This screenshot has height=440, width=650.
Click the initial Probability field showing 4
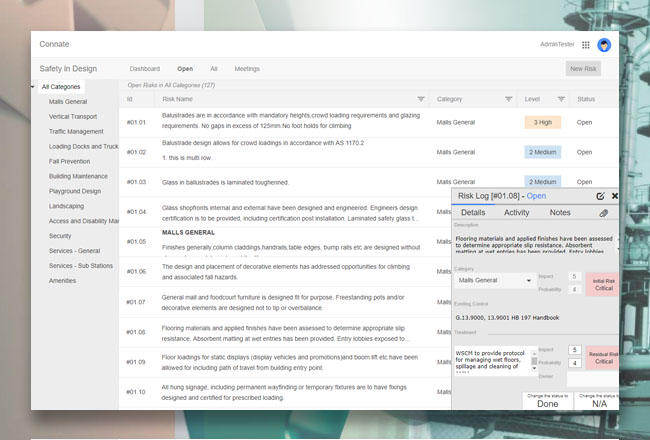click(574, 289)
